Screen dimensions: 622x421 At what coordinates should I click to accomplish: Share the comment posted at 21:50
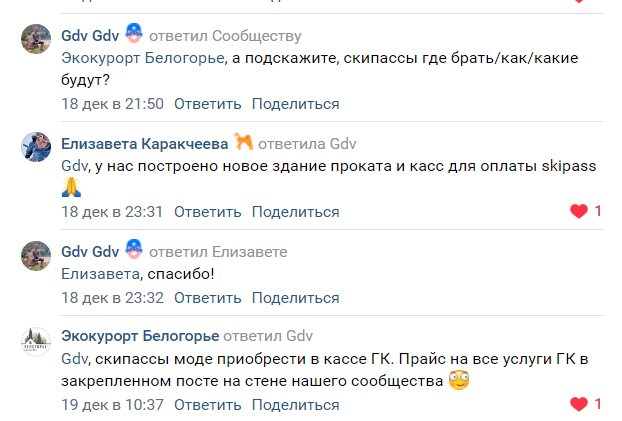point(296,104)
